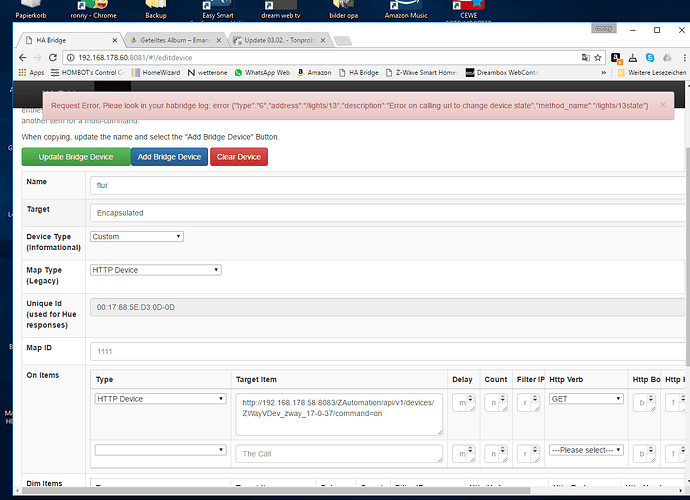Click into the Name field containing flur
690x500 pixels.
(389, 185)
